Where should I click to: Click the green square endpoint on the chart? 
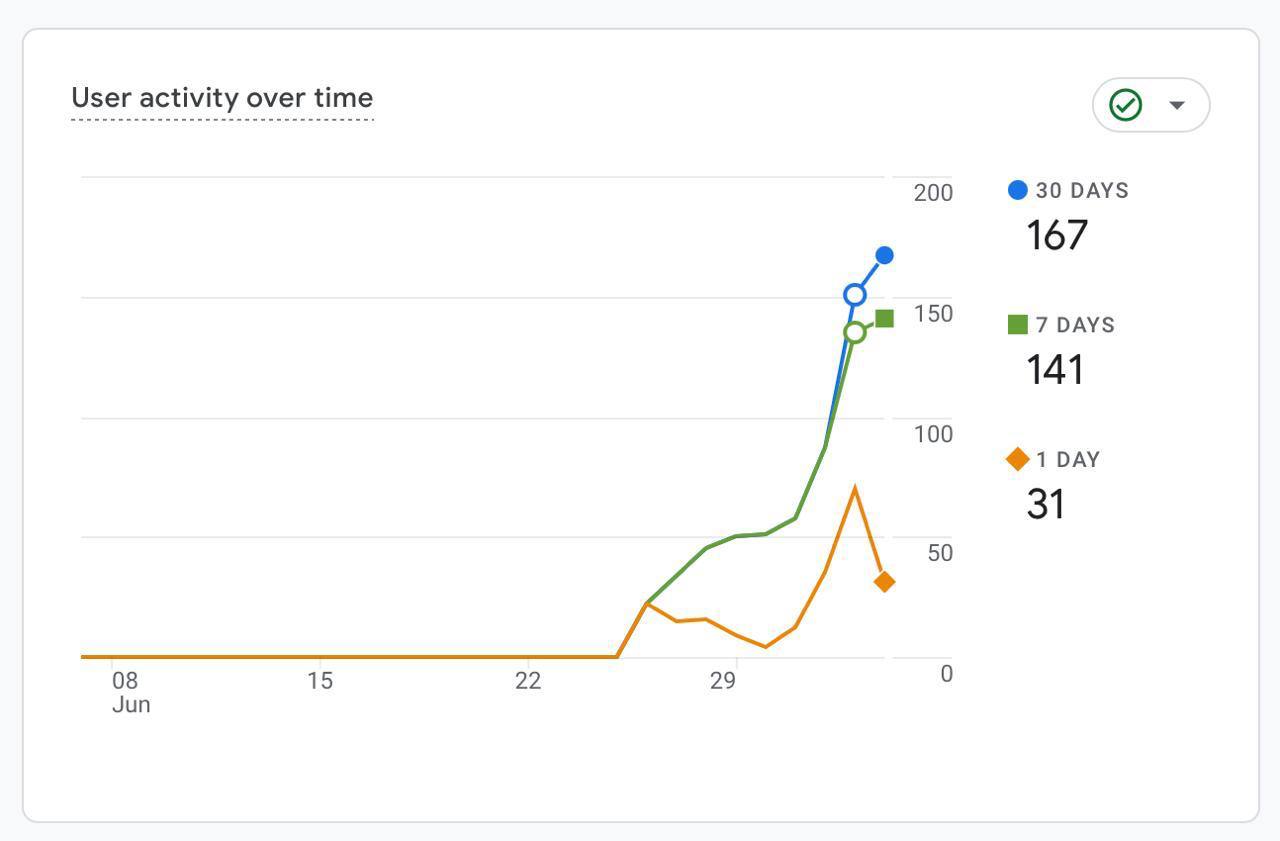(884, 319)
